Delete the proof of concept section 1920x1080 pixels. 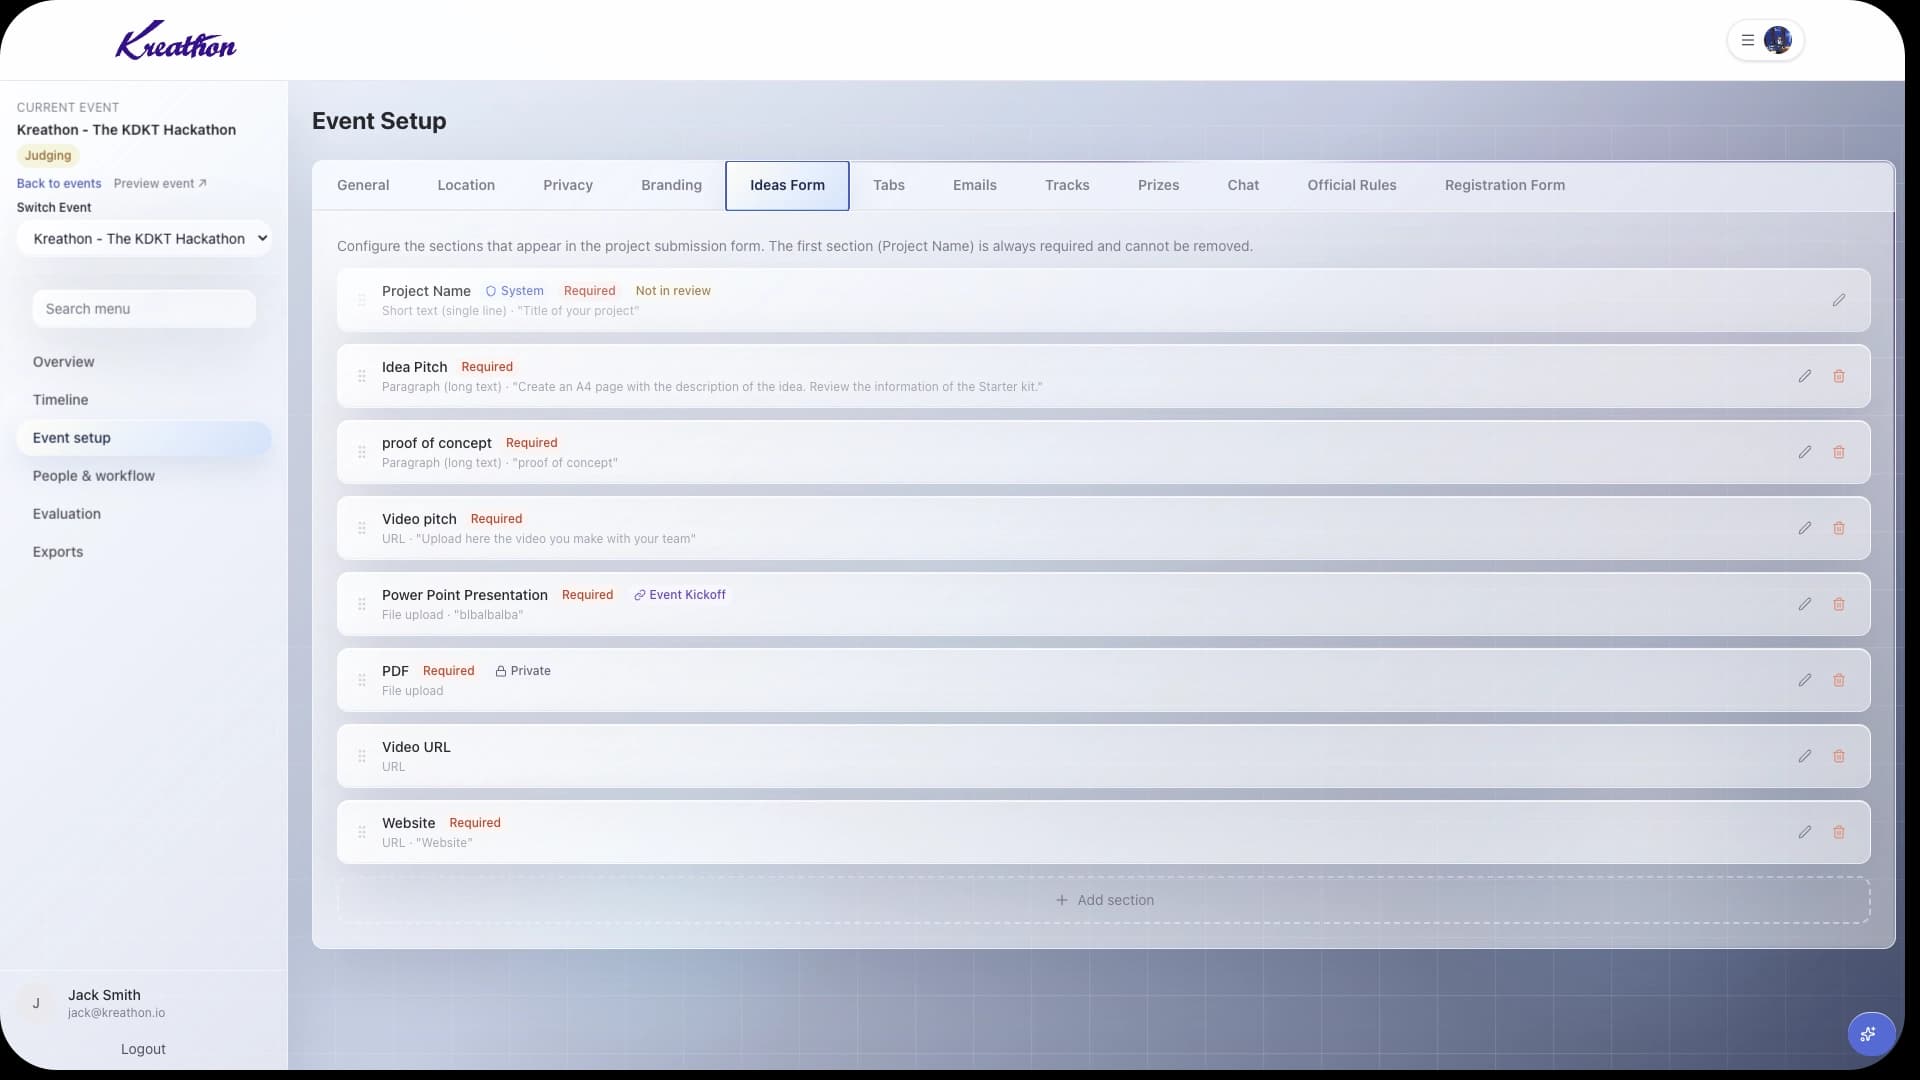[x=1838, y=452]
